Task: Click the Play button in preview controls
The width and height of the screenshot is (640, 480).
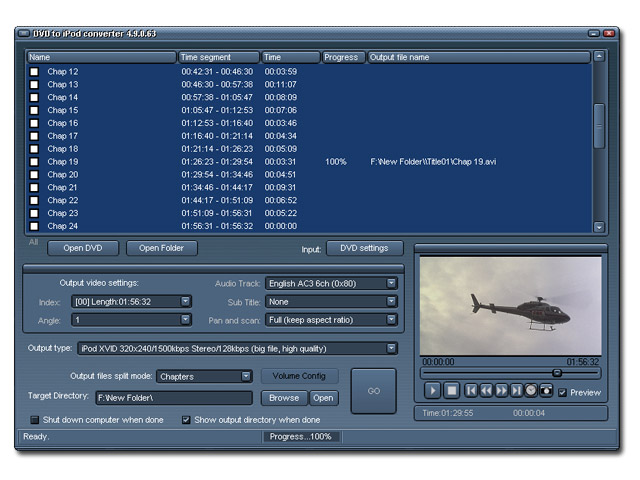Action: click(433, 391)
